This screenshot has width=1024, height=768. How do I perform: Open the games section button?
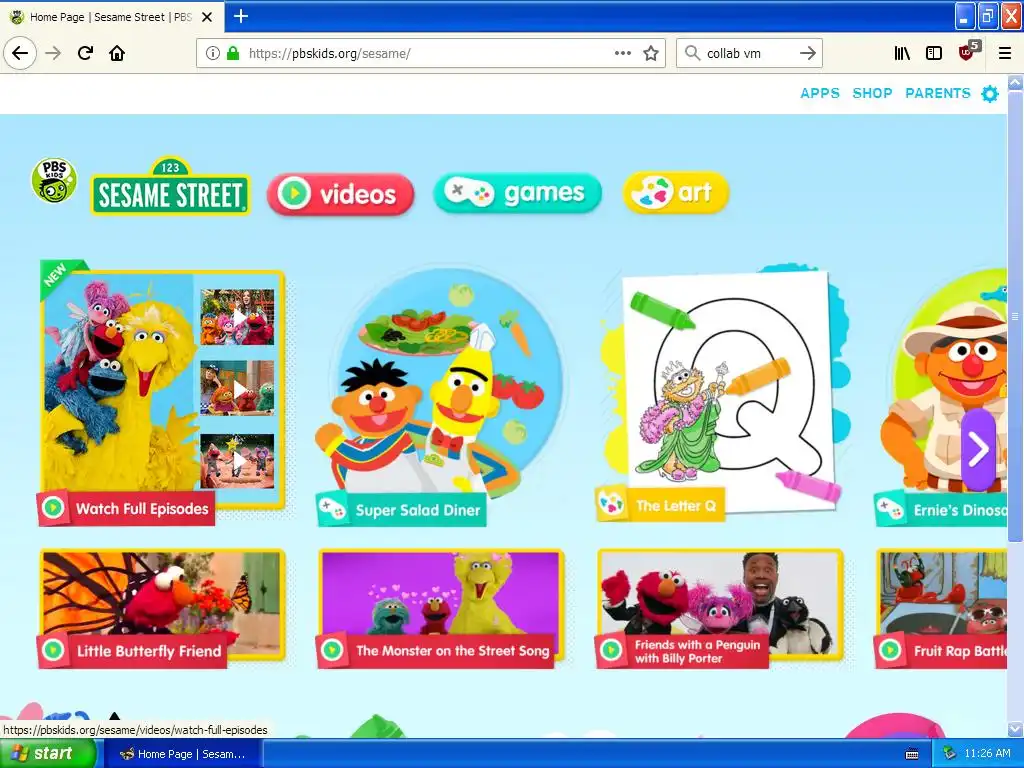(517, 193)
